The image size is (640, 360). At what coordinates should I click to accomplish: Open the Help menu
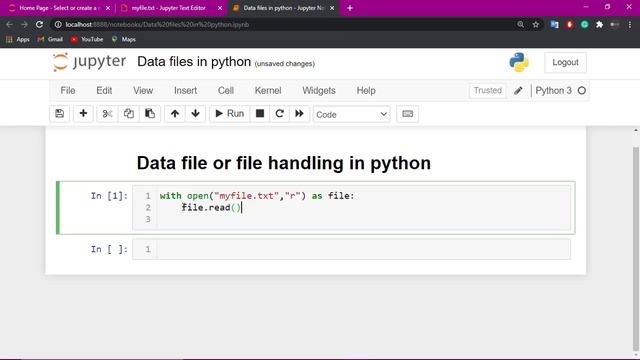click(x=366, y=91)
